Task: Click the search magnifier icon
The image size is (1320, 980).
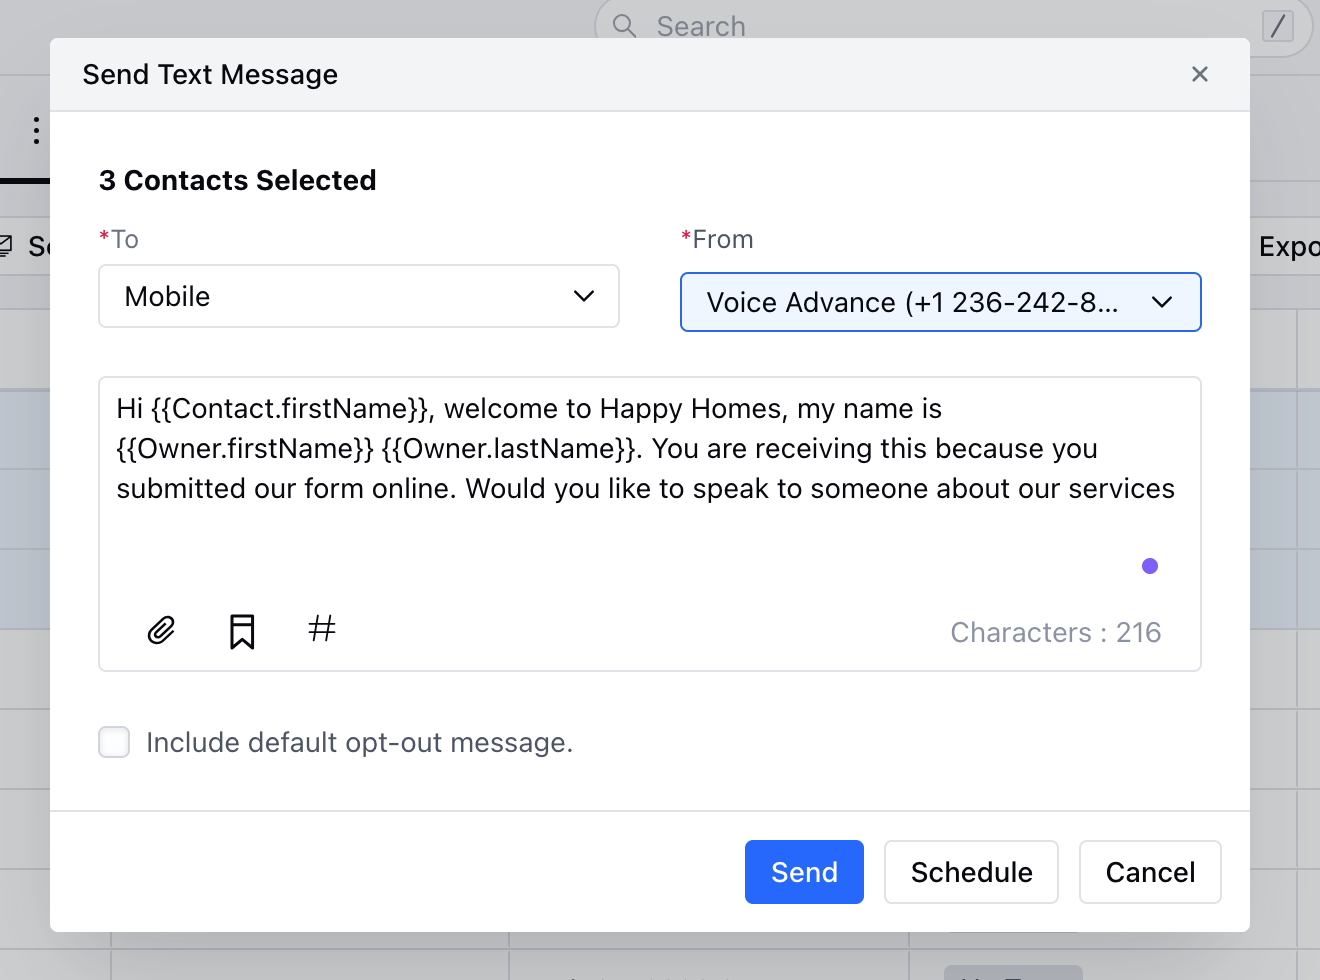Action: pyautogui.click(x=624, y=25)
